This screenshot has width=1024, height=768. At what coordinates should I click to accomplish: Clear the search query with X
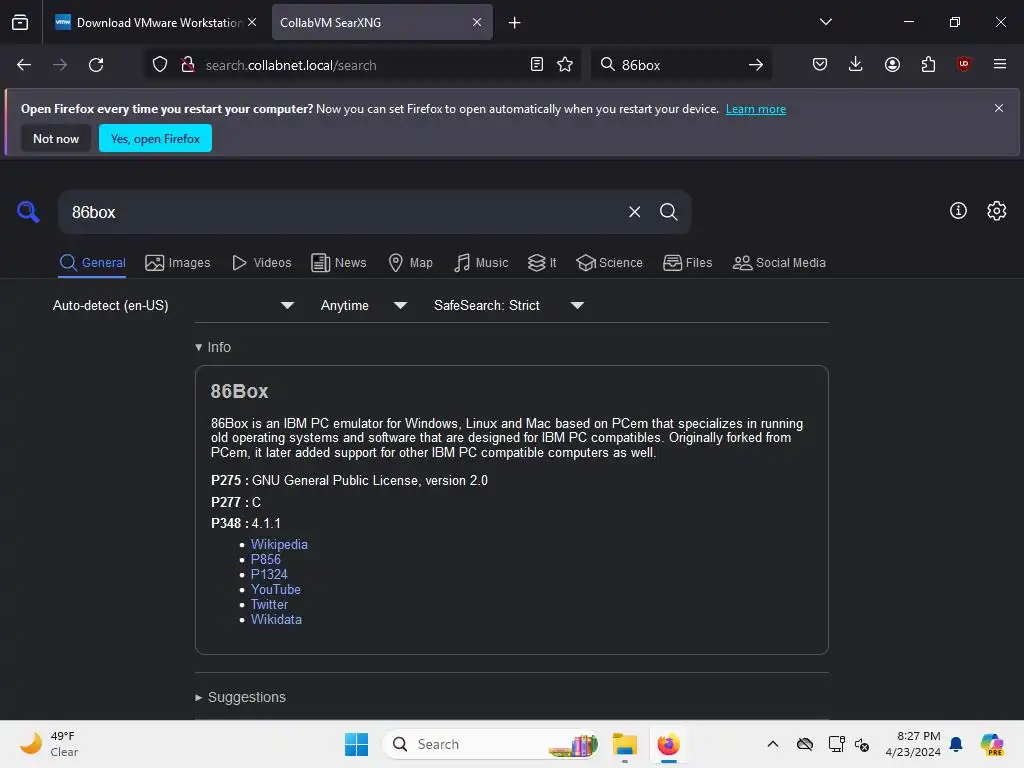[x=634, y=212]
